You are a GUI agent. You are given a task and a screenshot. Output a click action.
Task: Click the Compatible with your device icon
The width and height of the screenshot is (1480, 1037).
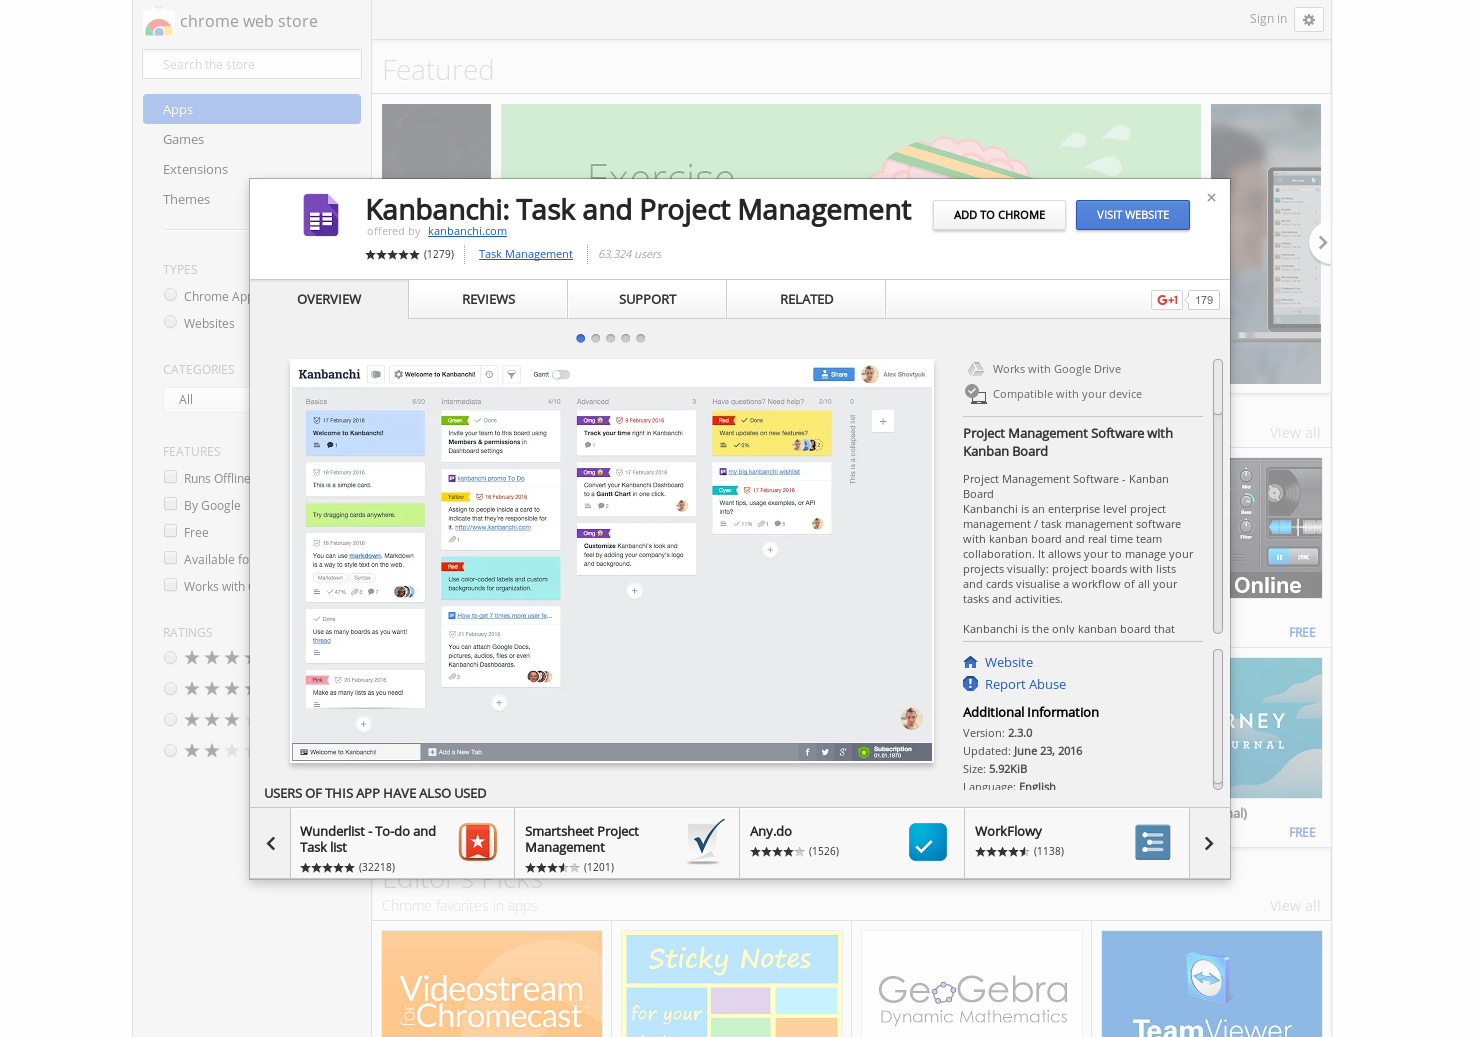(975, 394)
